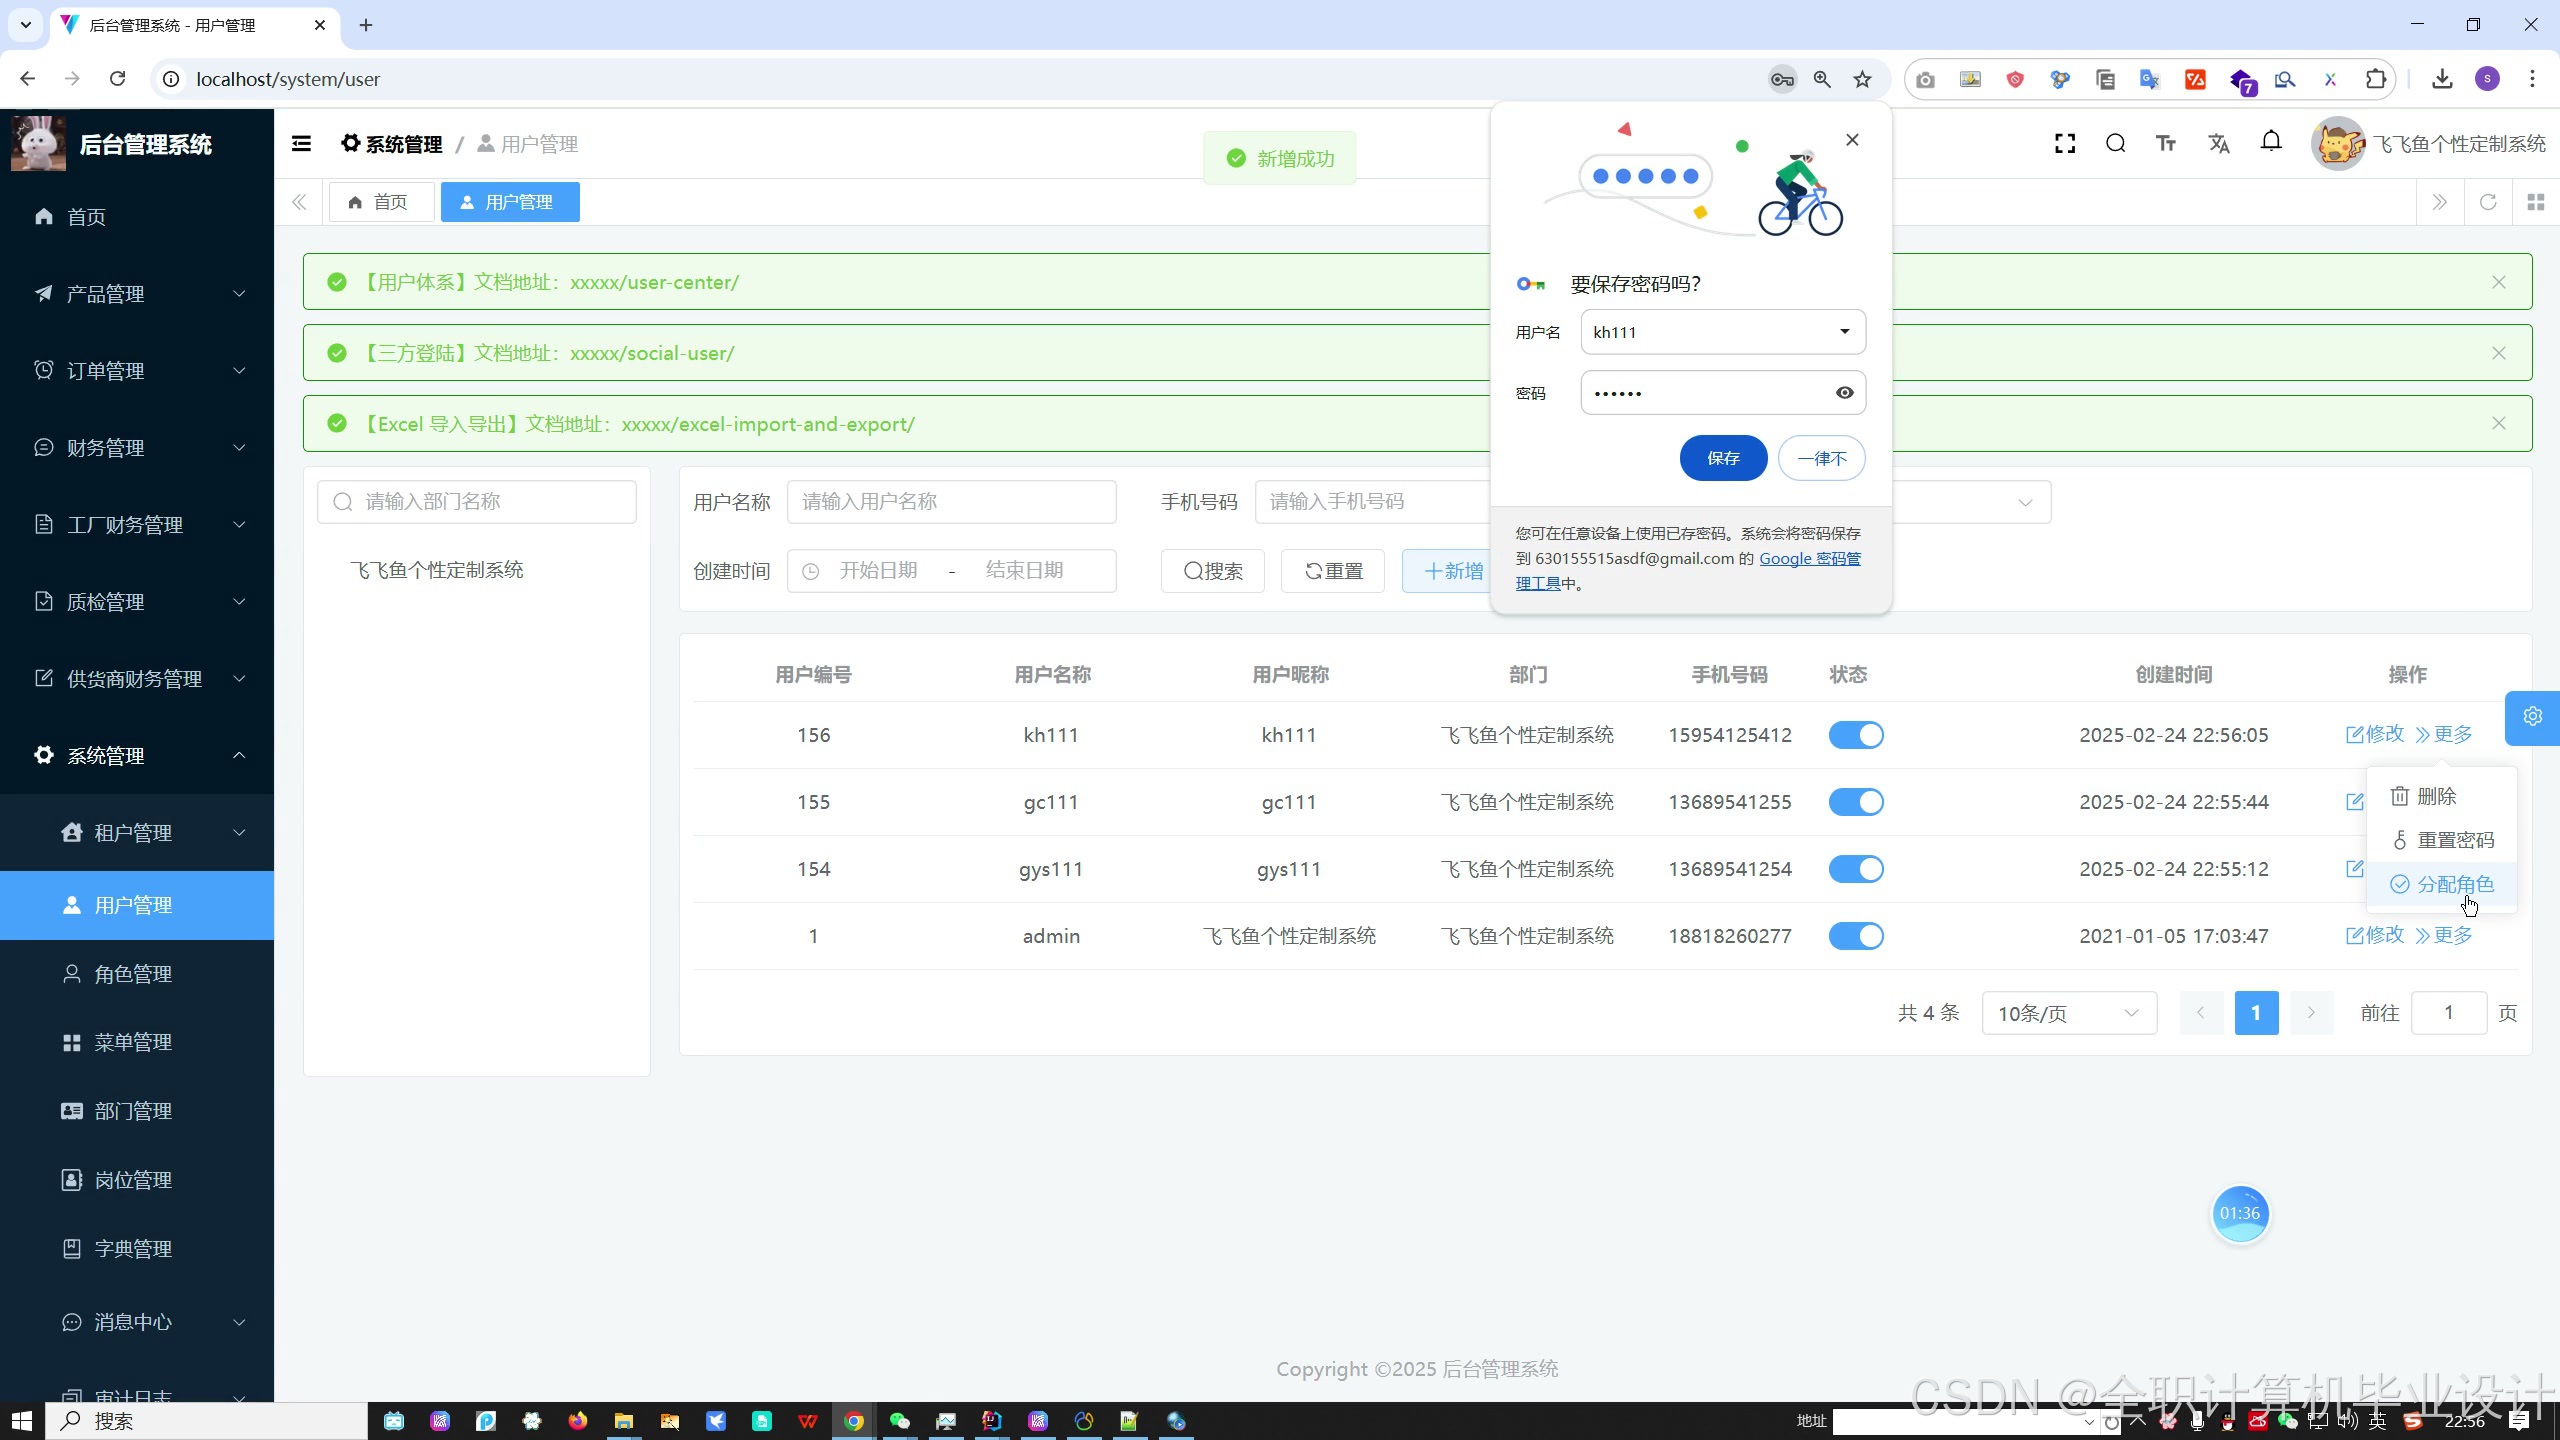Open the notification bell icon
The height and width of the screenshot is (1440, 2560).
tap(2271, 142)
